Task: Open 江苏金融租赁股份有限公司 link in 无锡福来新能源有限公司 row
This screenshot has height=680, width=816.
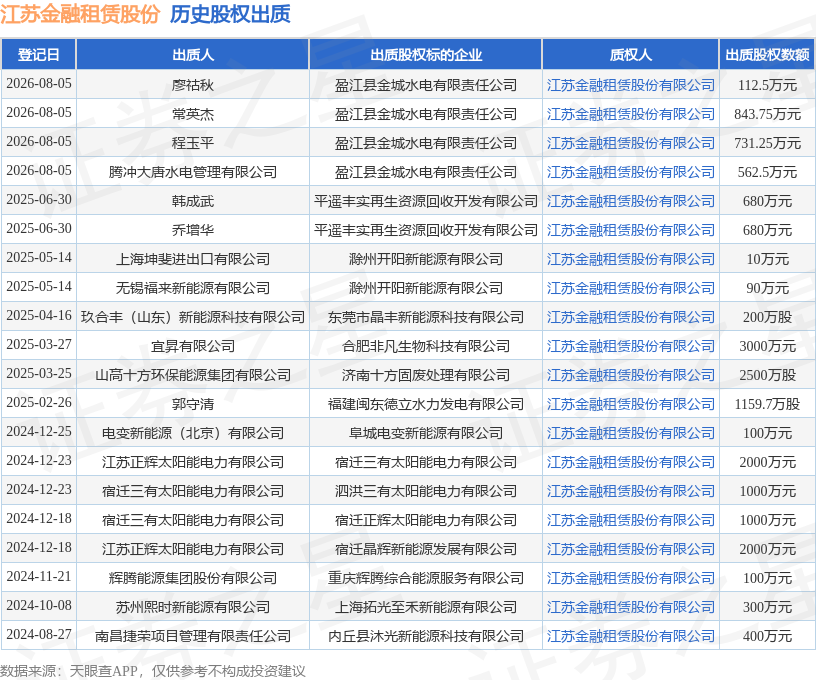Action: point(631,288)
